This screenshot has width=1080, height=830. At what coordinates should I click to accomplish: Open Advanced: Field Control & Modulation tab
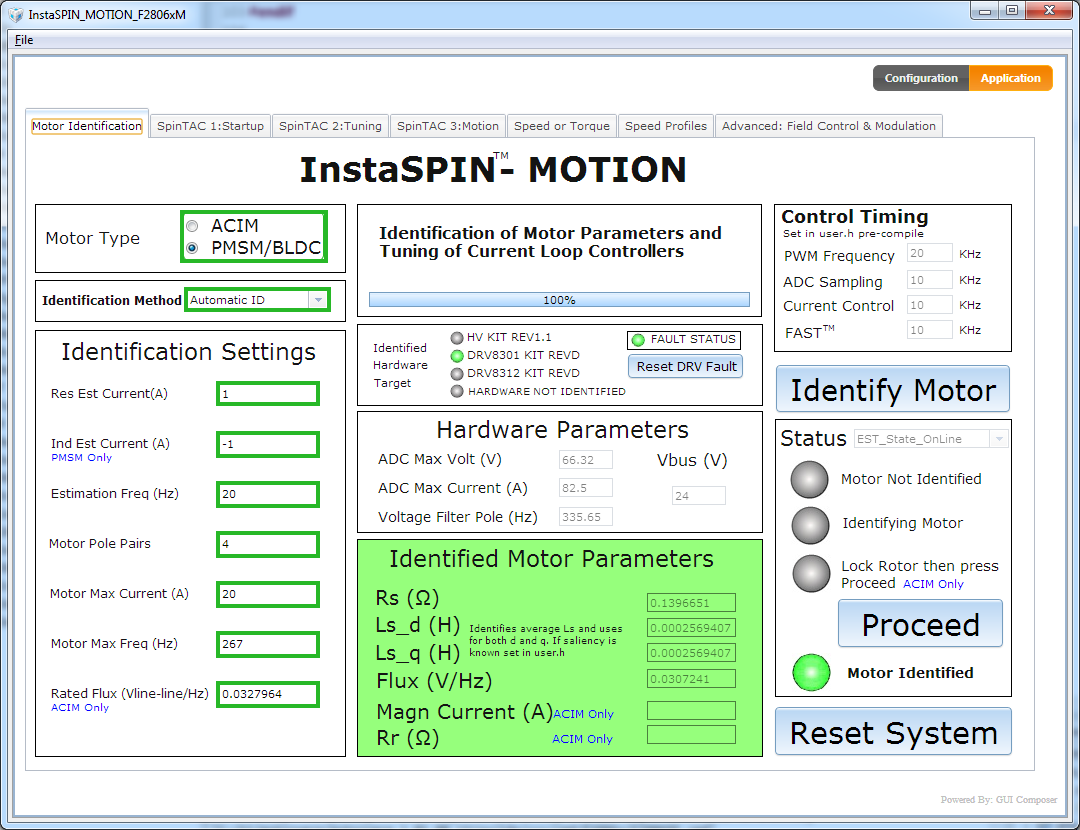pos(829,126)
